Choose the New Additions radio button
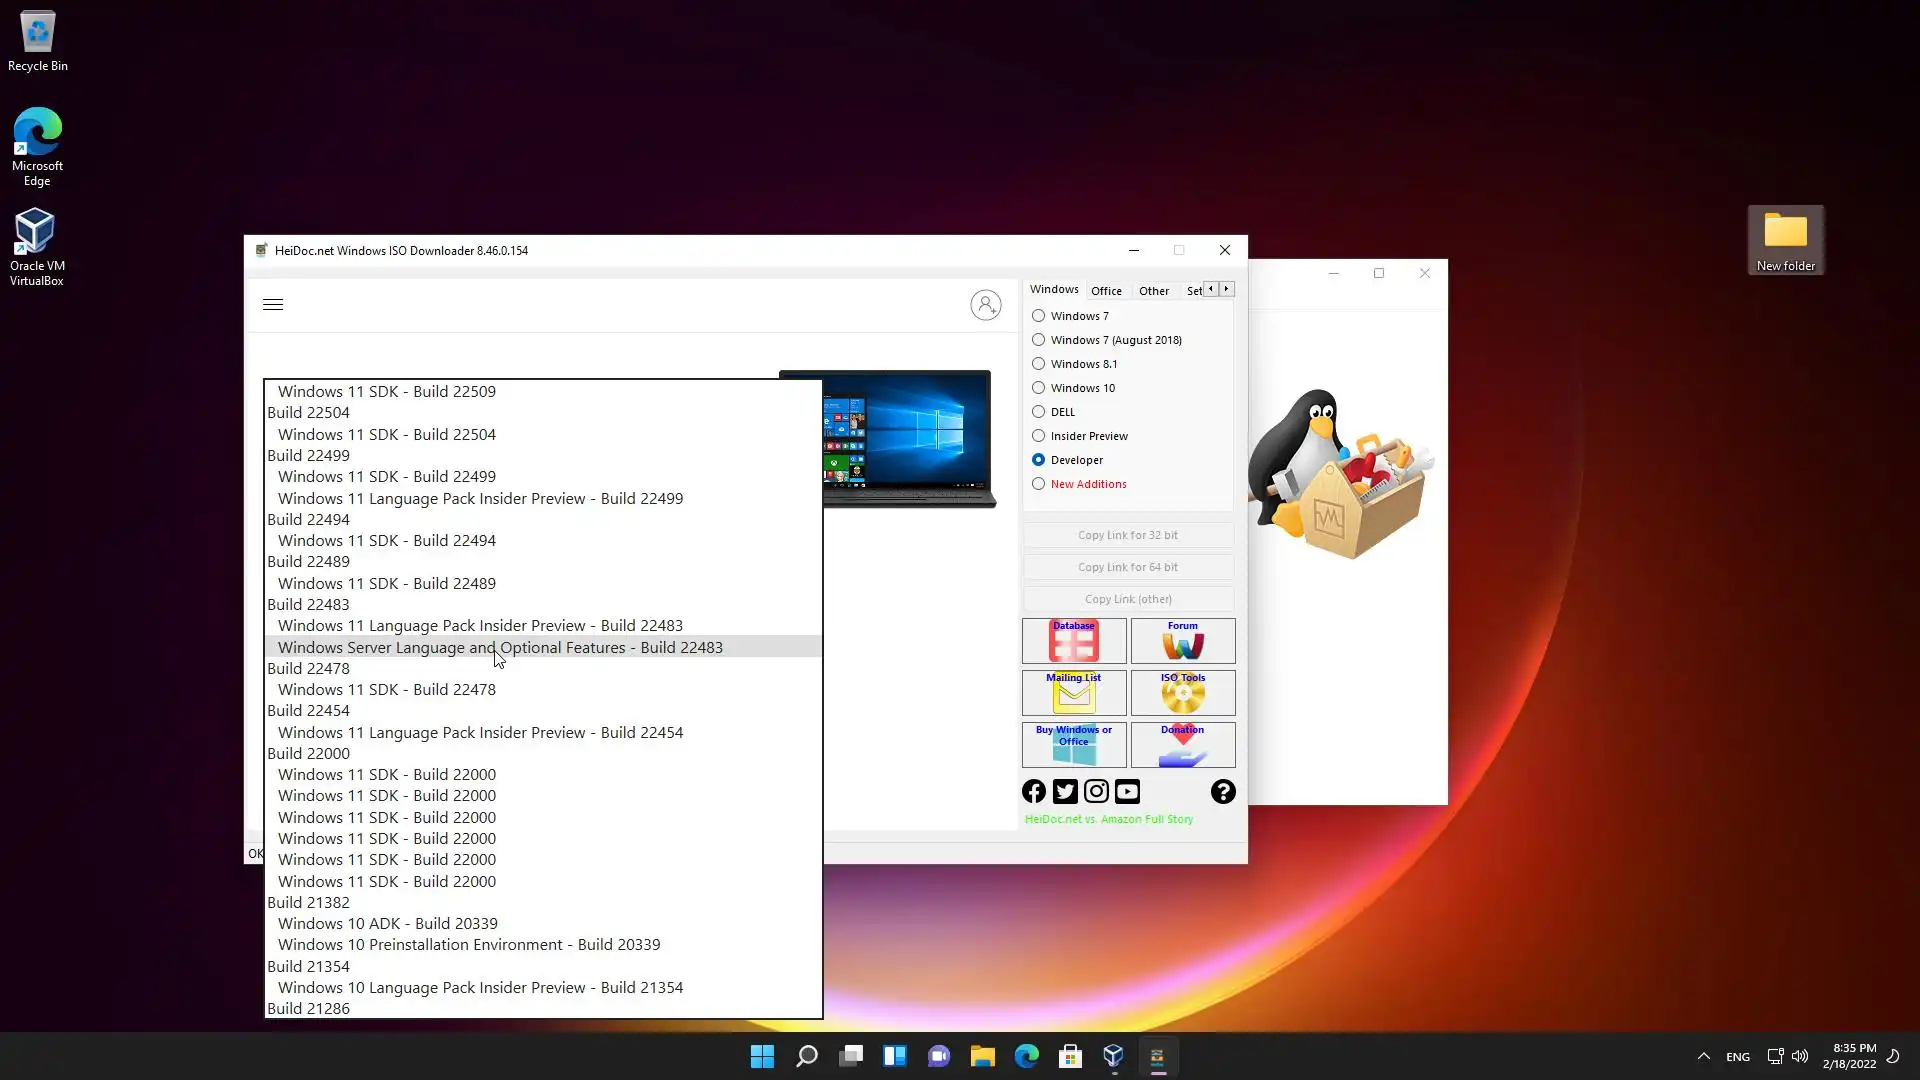1920x1080 pixels. point(1039,484)
